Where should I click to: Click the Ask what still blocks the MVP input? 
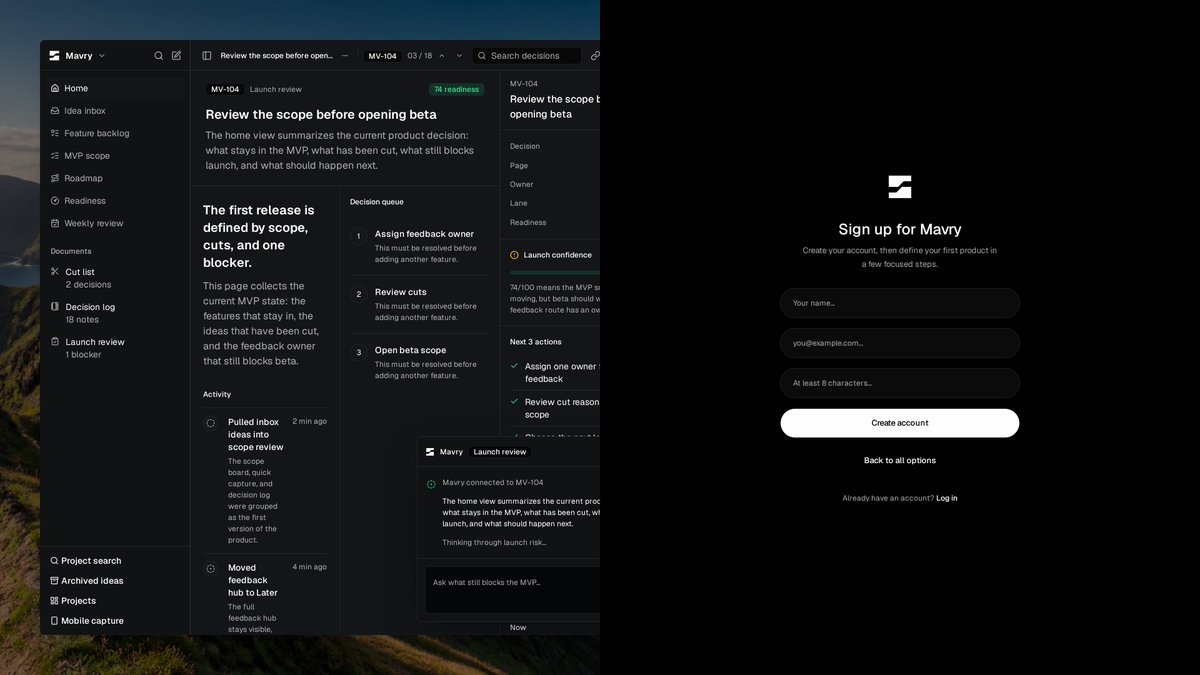[513, 590]
